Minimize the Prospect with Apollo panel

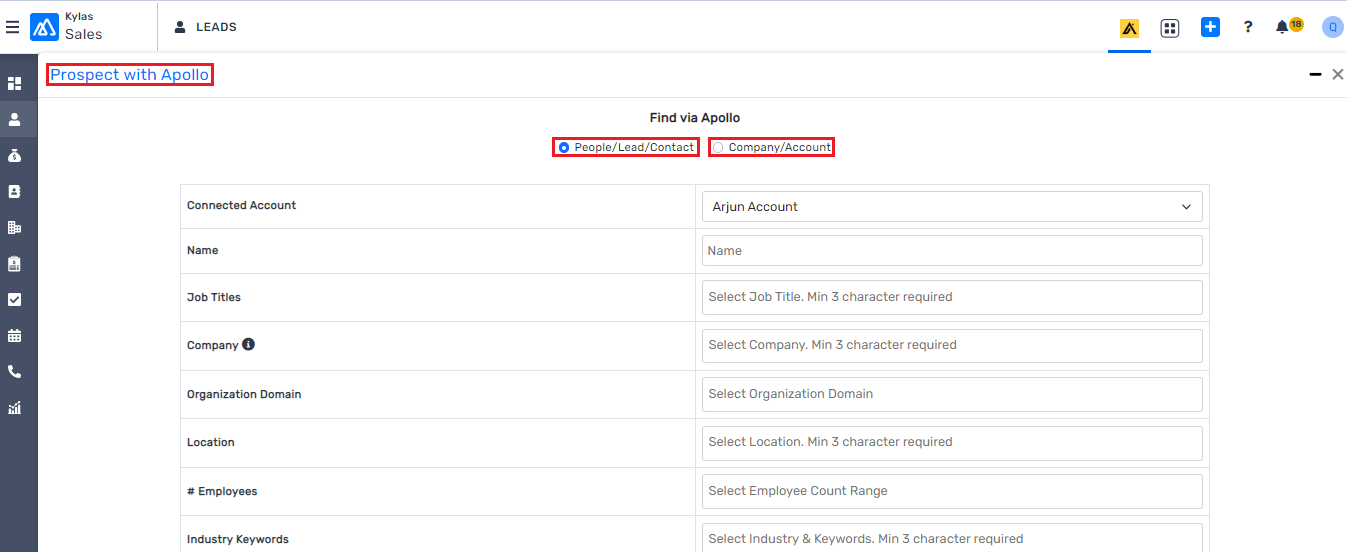(x=1316, y=74)
